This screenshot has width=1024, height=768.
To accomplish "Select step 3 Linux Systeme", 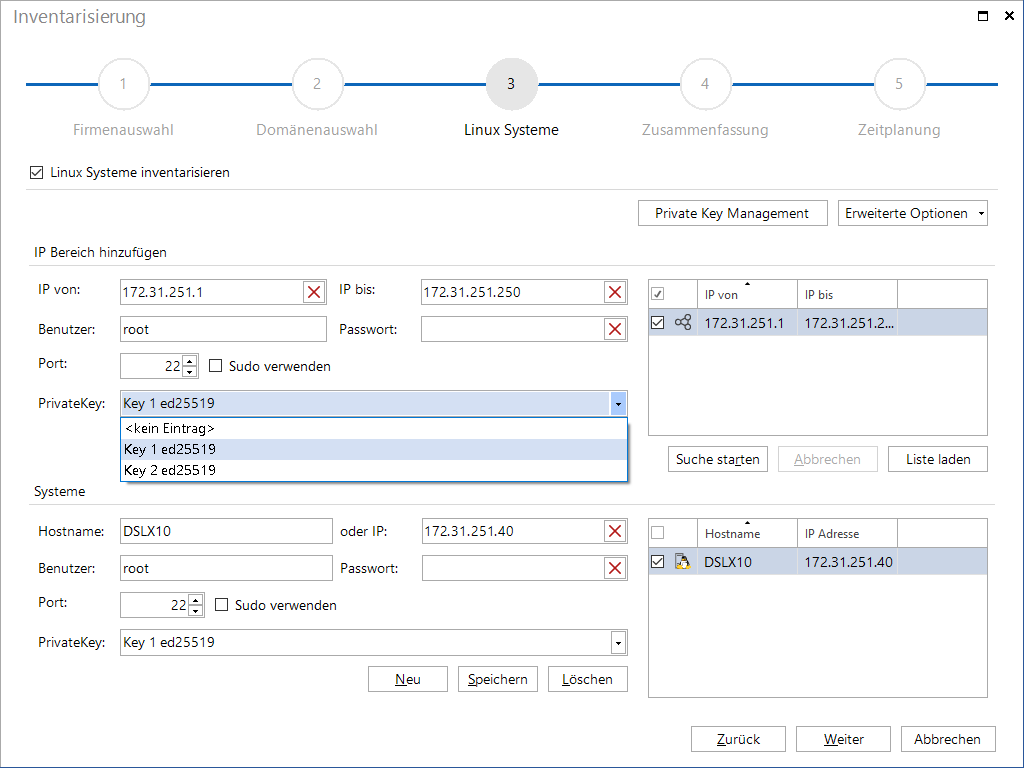I will click(x=511, y=84).
